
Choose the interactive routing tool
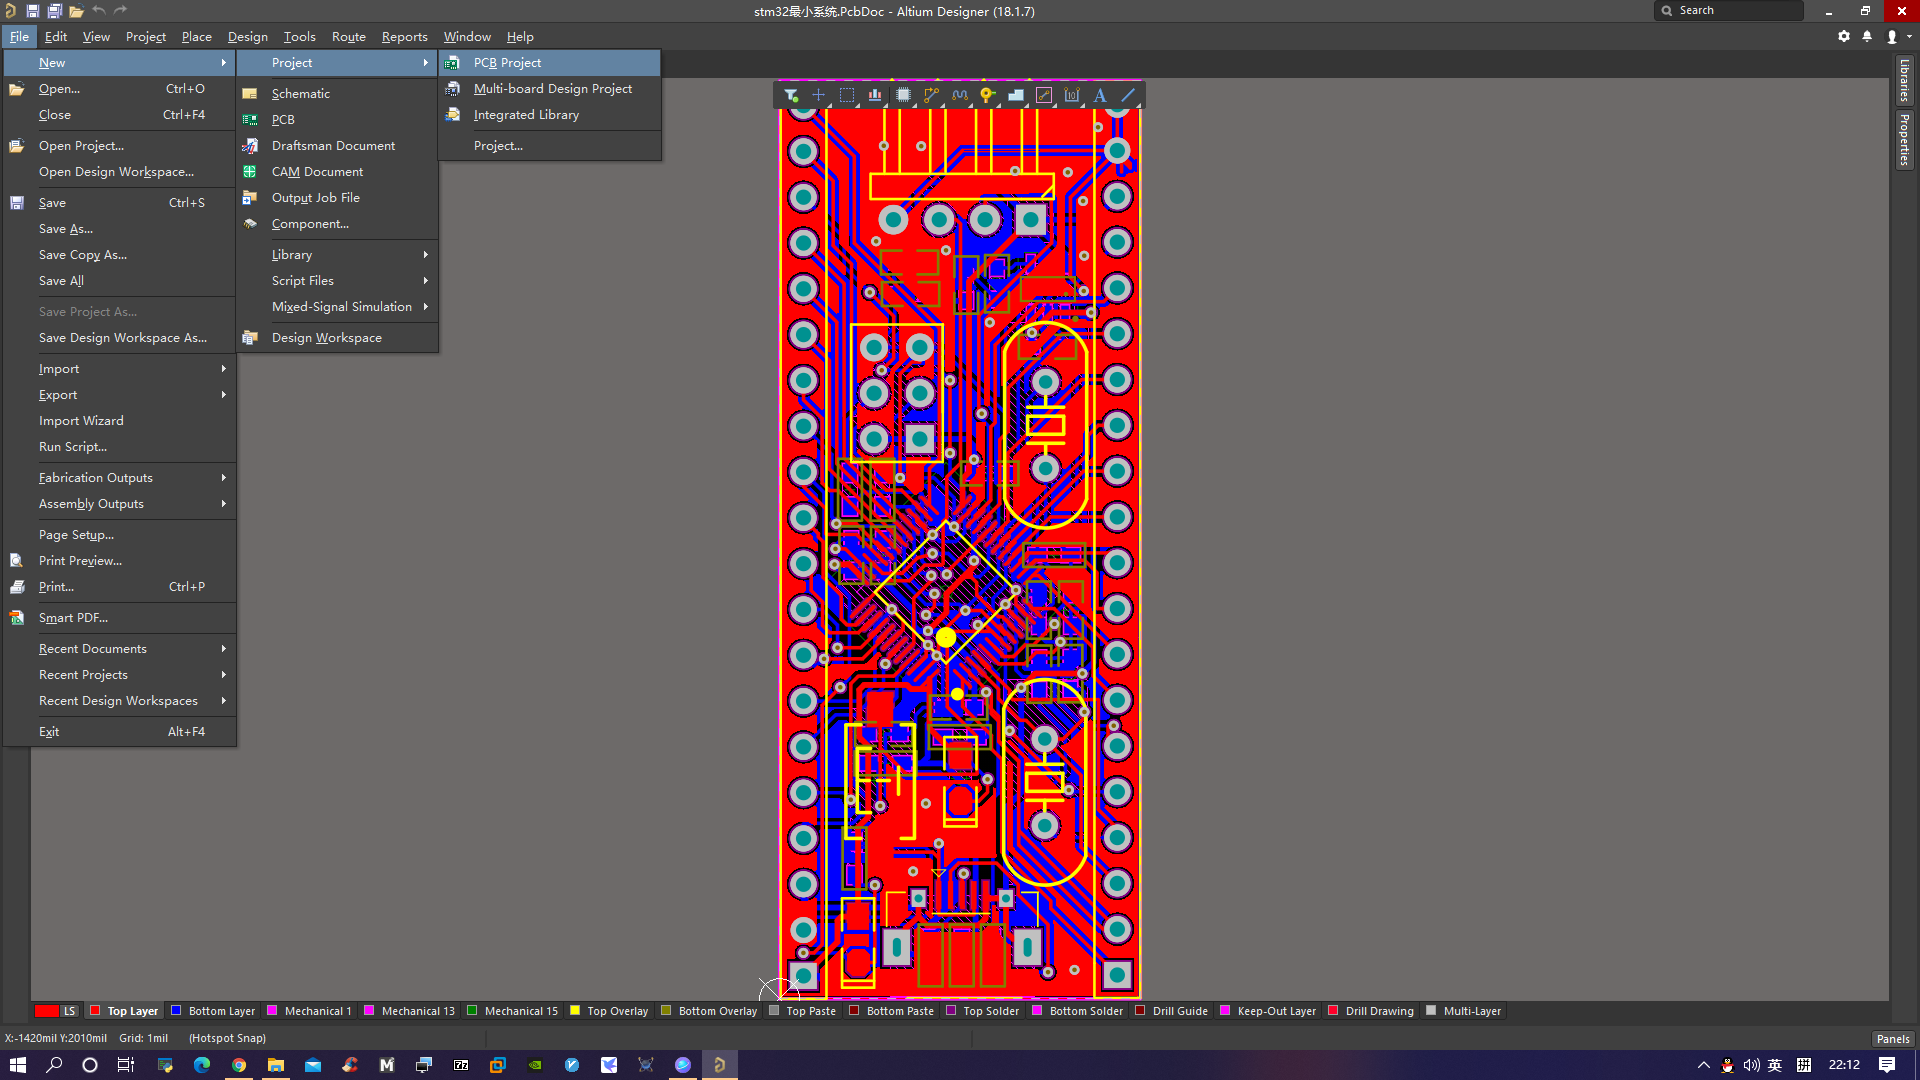(931, 95)
